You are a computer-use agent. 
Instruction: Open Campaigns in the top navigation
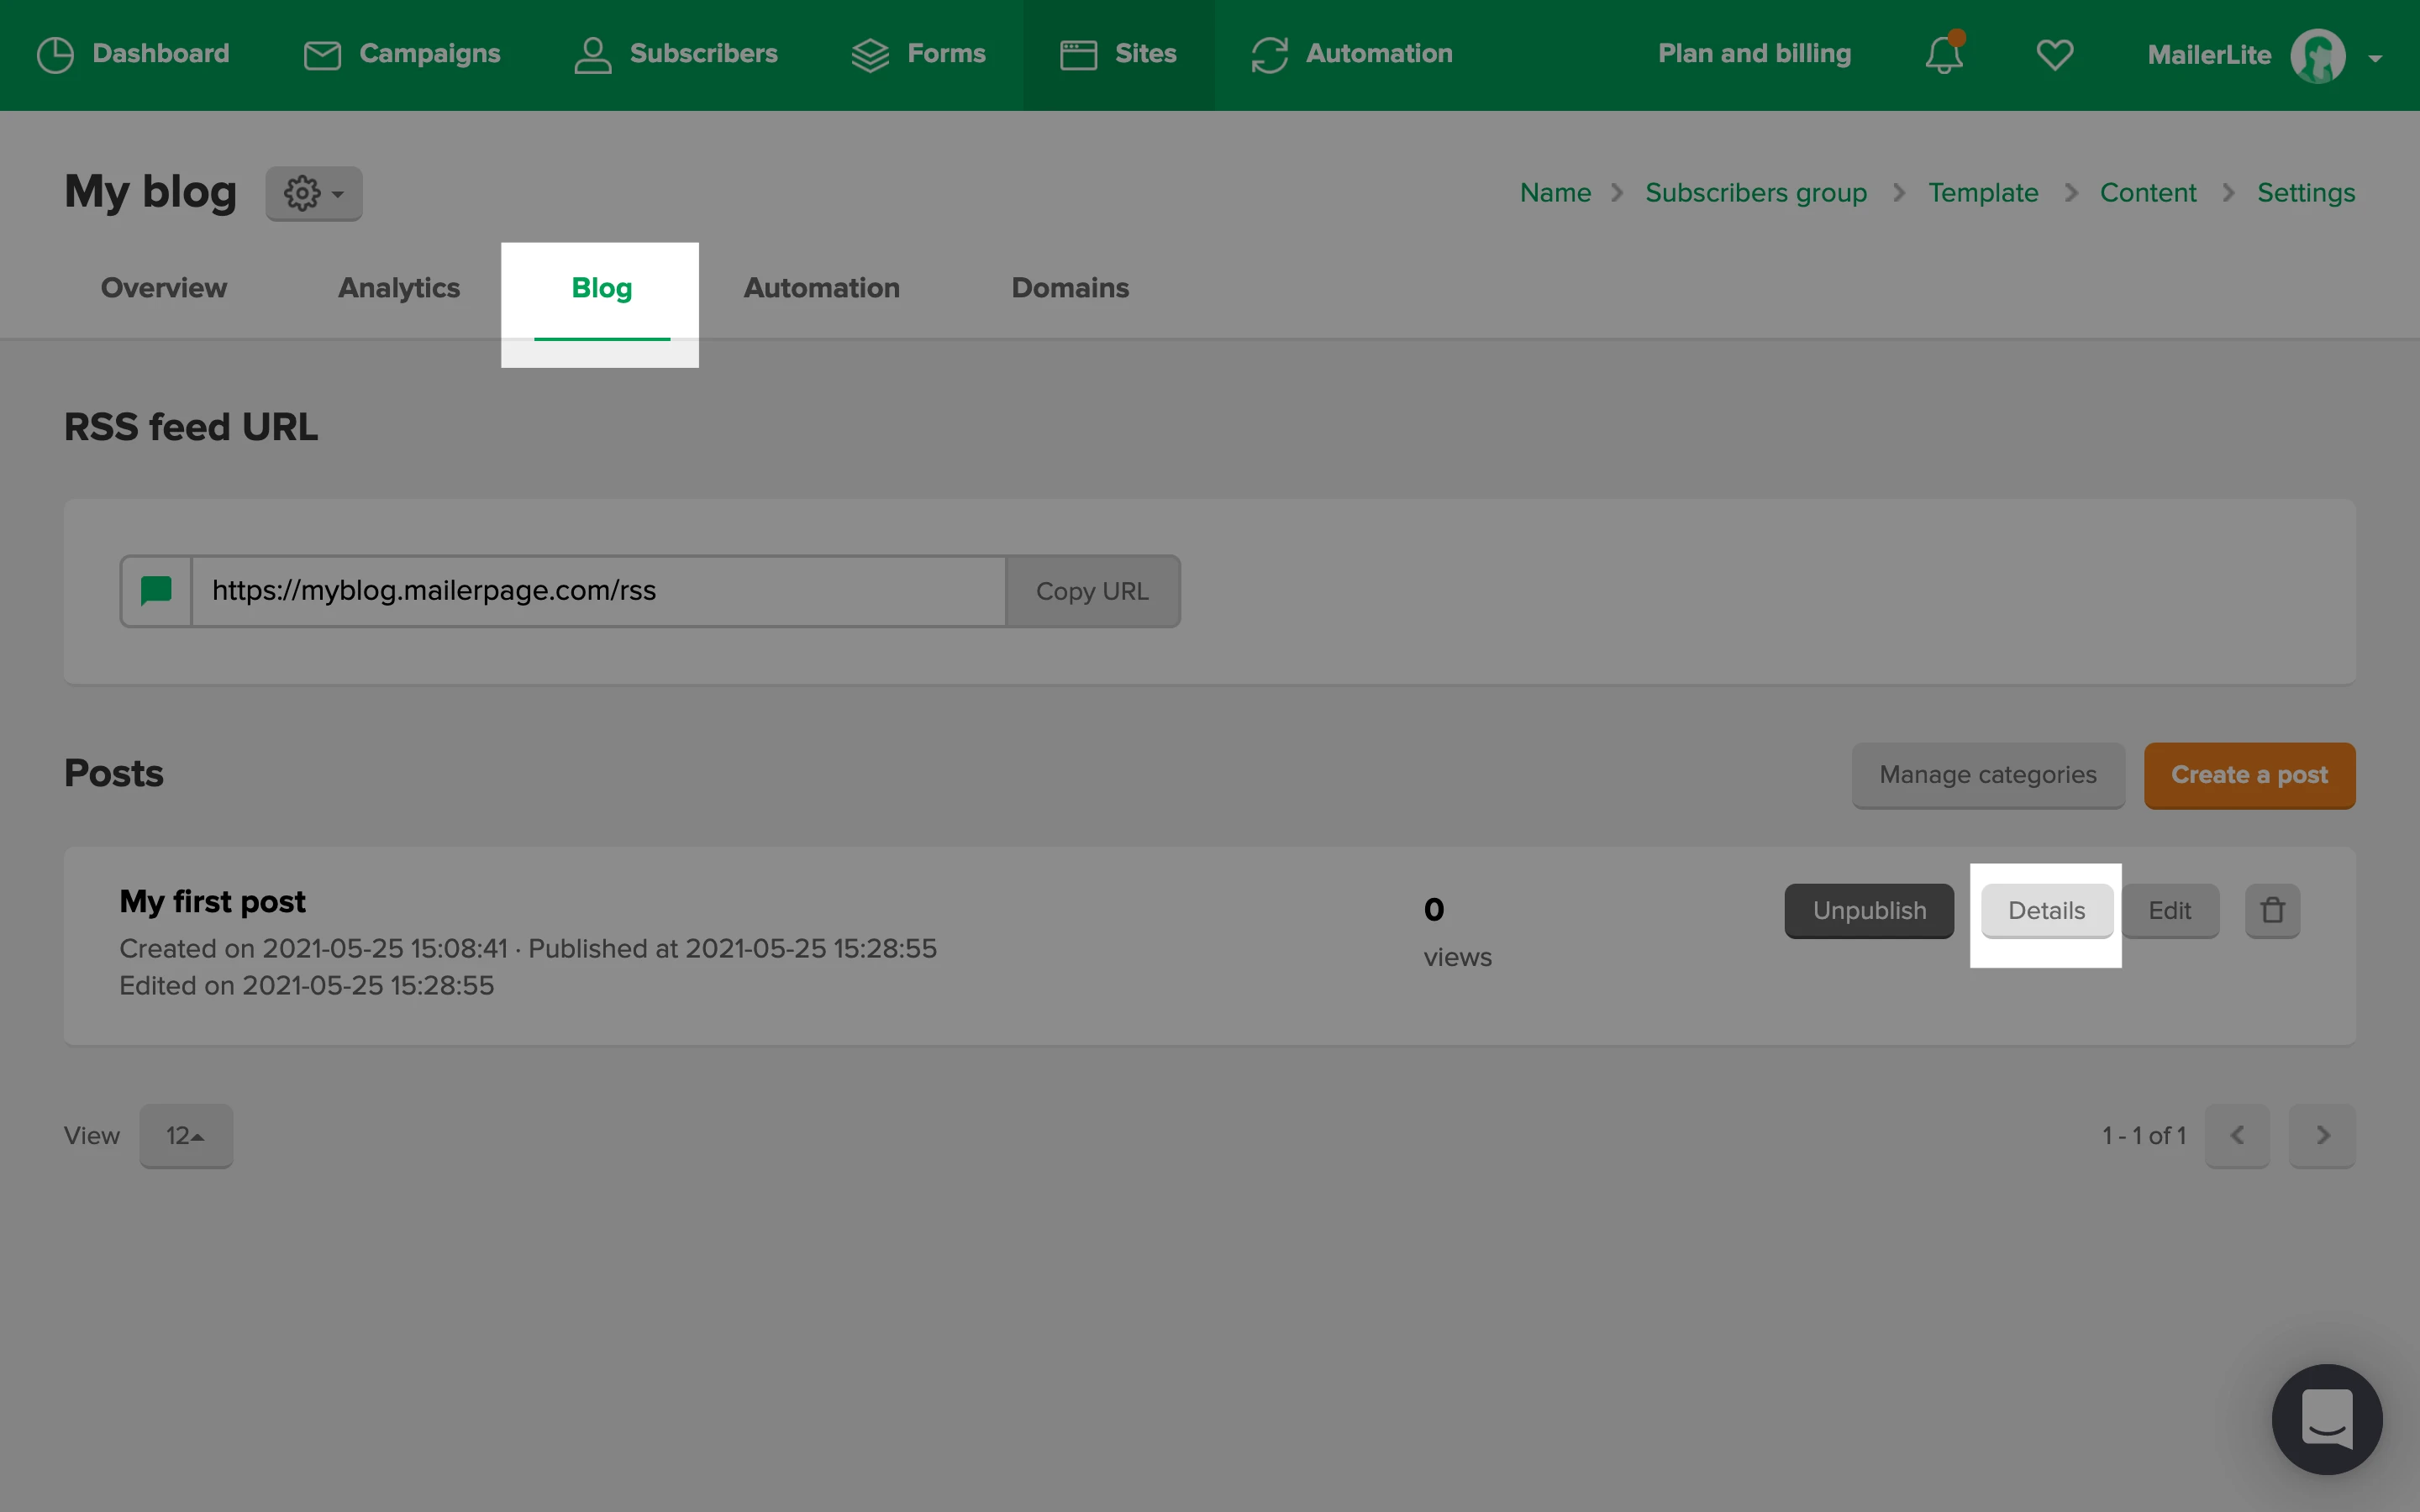point(402,54)
